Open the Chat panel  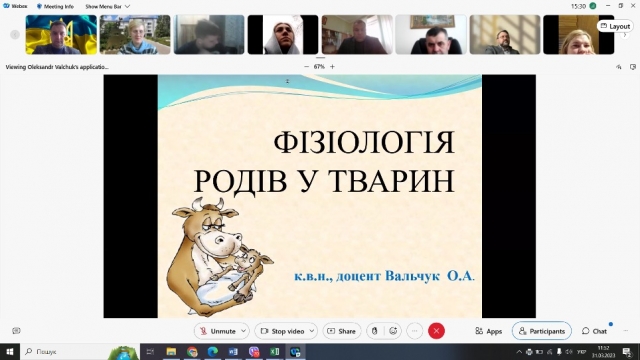595,331
